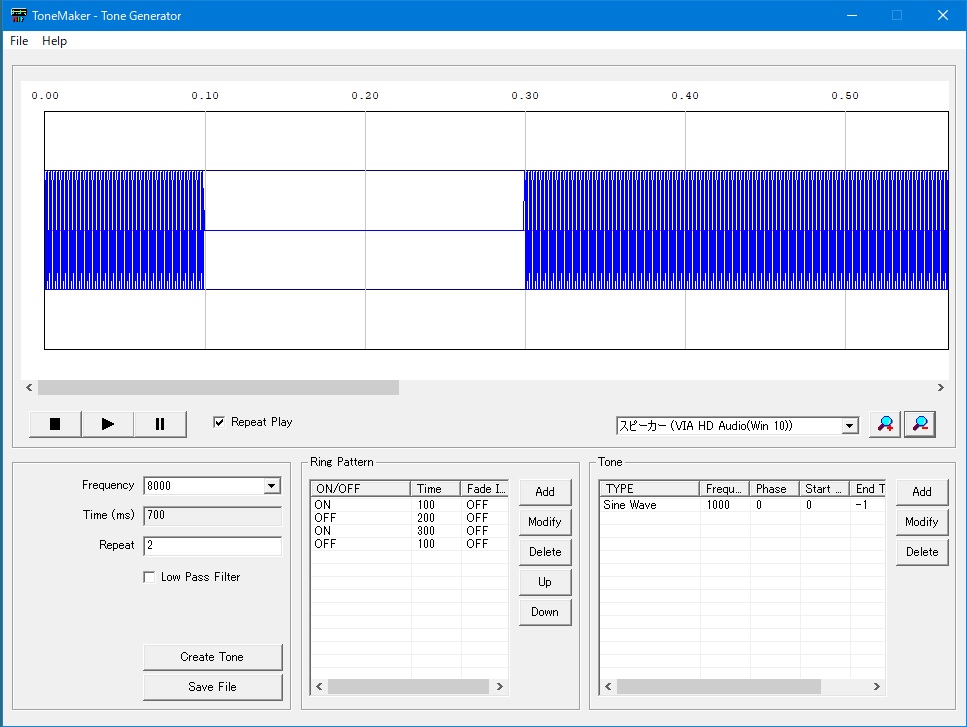Move the ring pattern row Up

point(545,582)
